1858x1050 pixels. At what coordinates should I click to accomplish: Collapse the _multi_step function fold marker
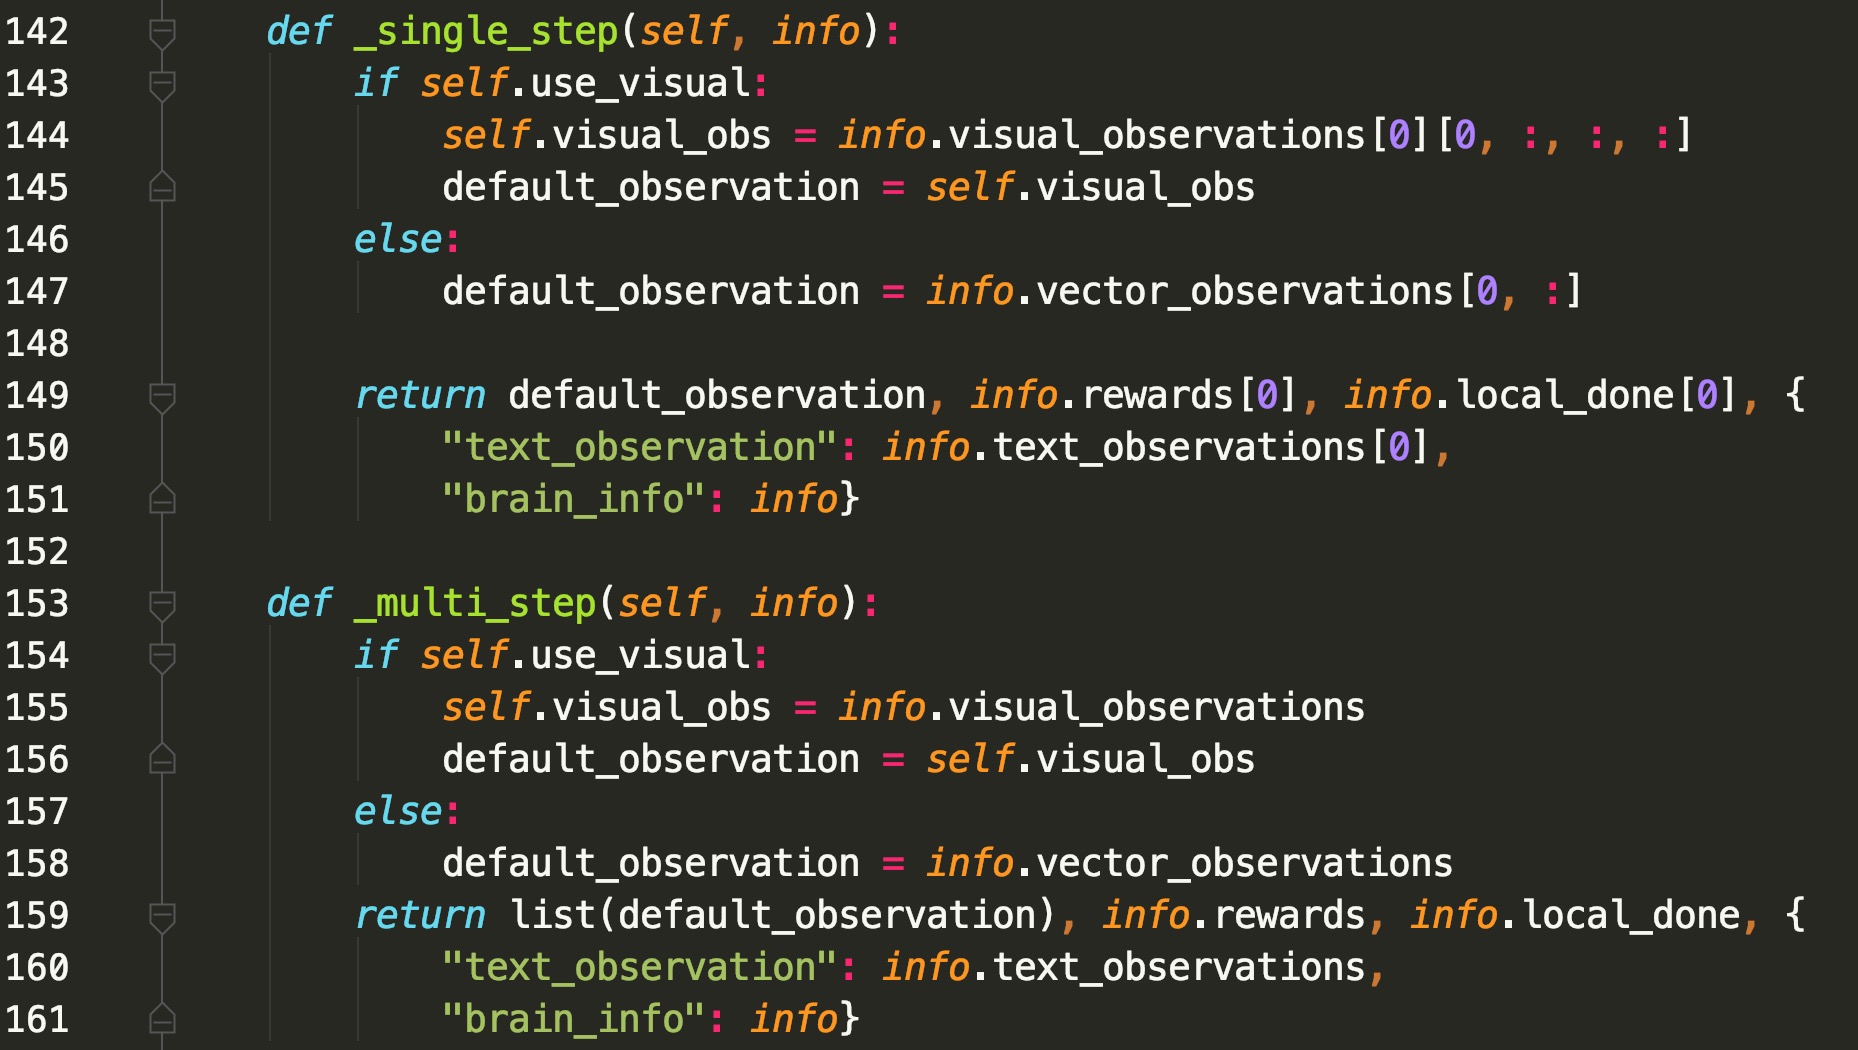[x=160, y=602]
